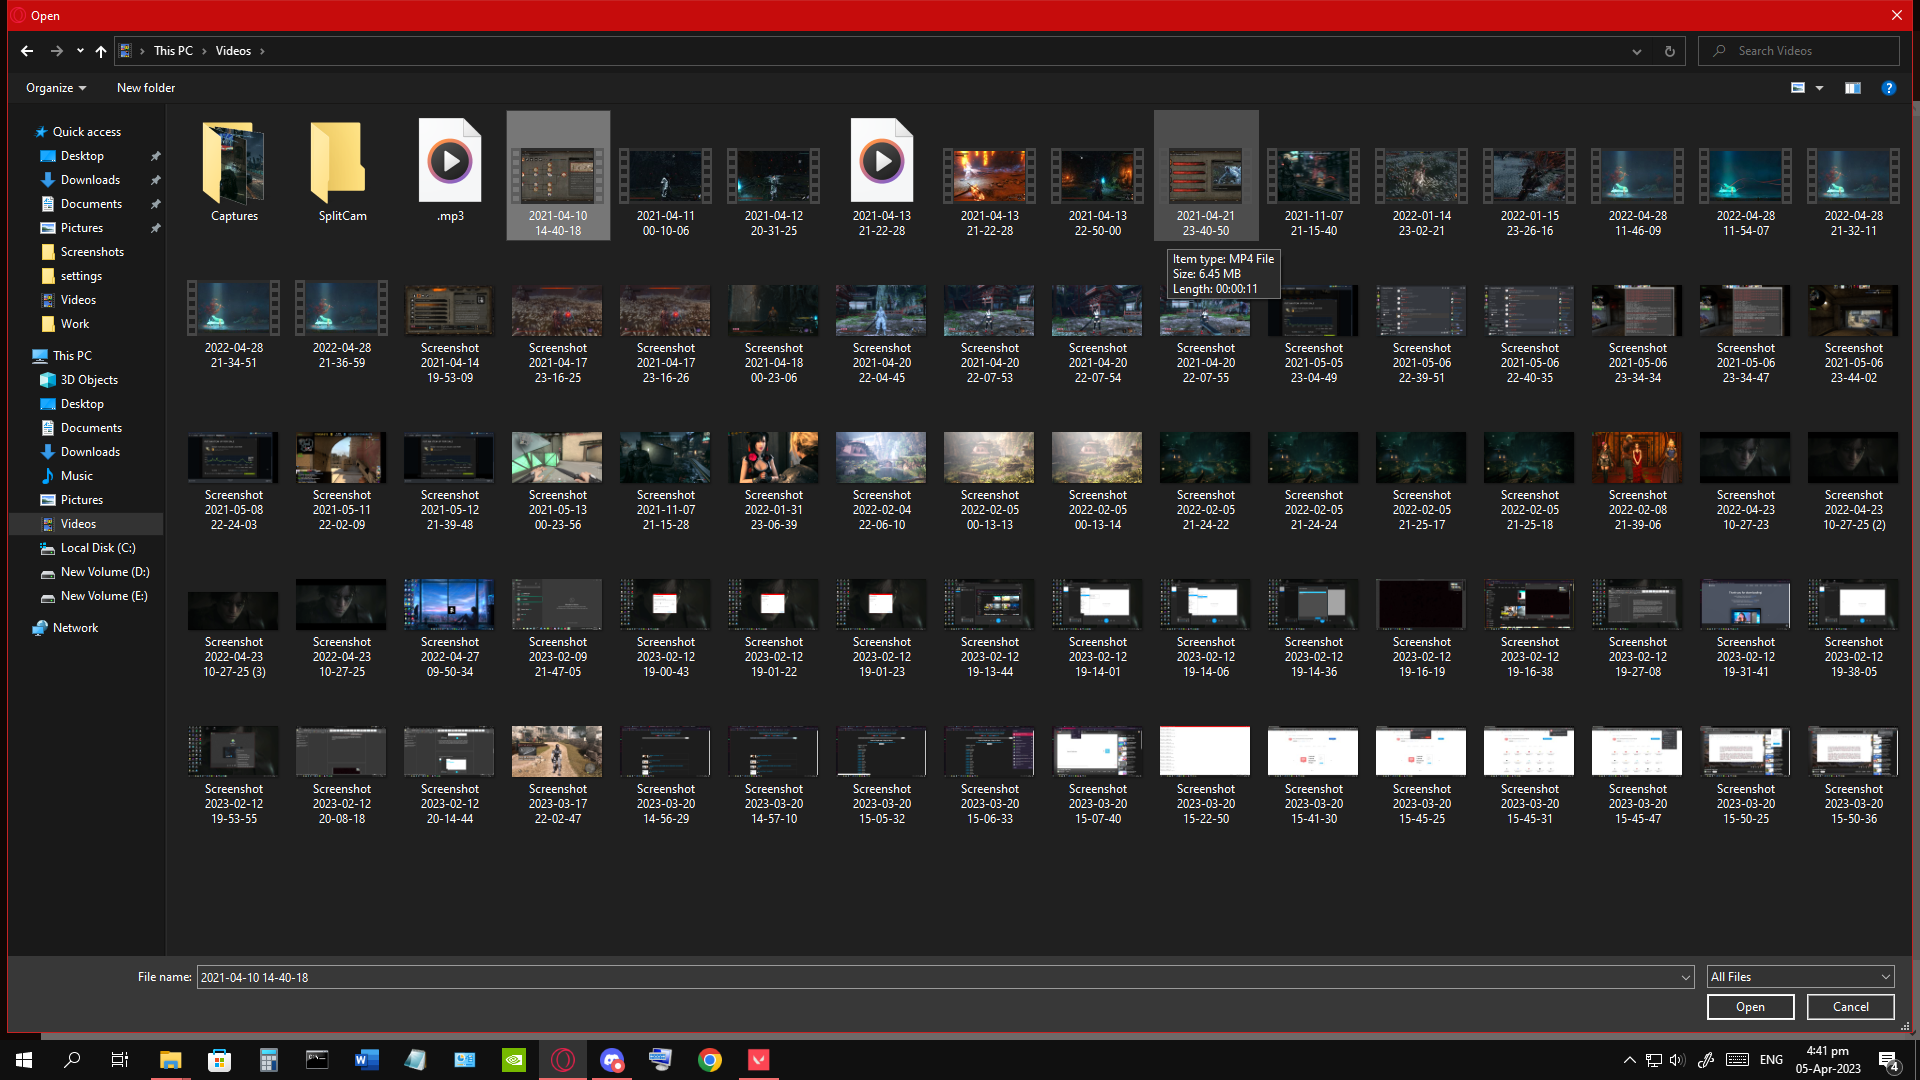The height and width of the screenshot is (1080, 1920).
Task: Select video 2022-01-14 23-02-21
Action: click(x=1422, y=190)
